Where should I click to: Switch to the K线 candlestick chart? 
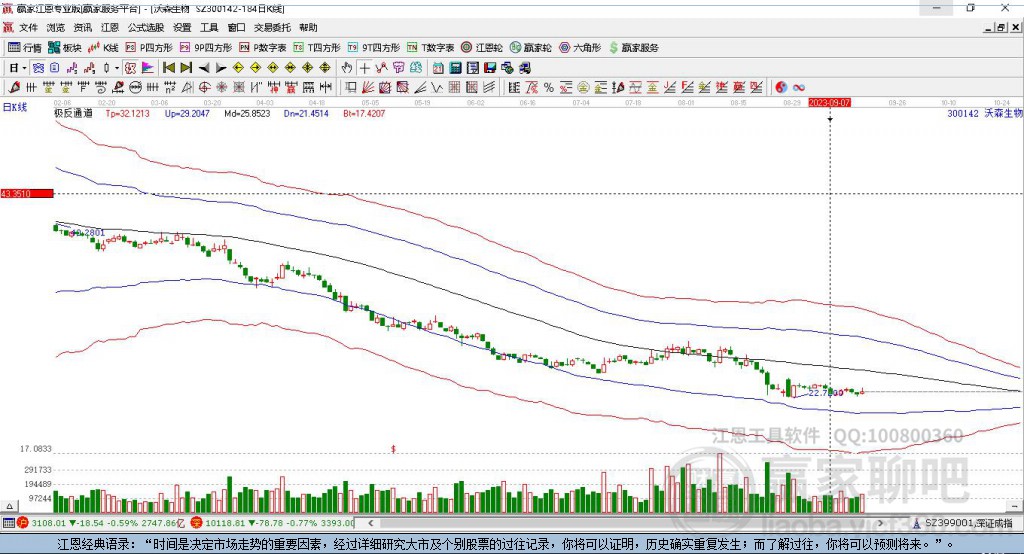[104, 48]
